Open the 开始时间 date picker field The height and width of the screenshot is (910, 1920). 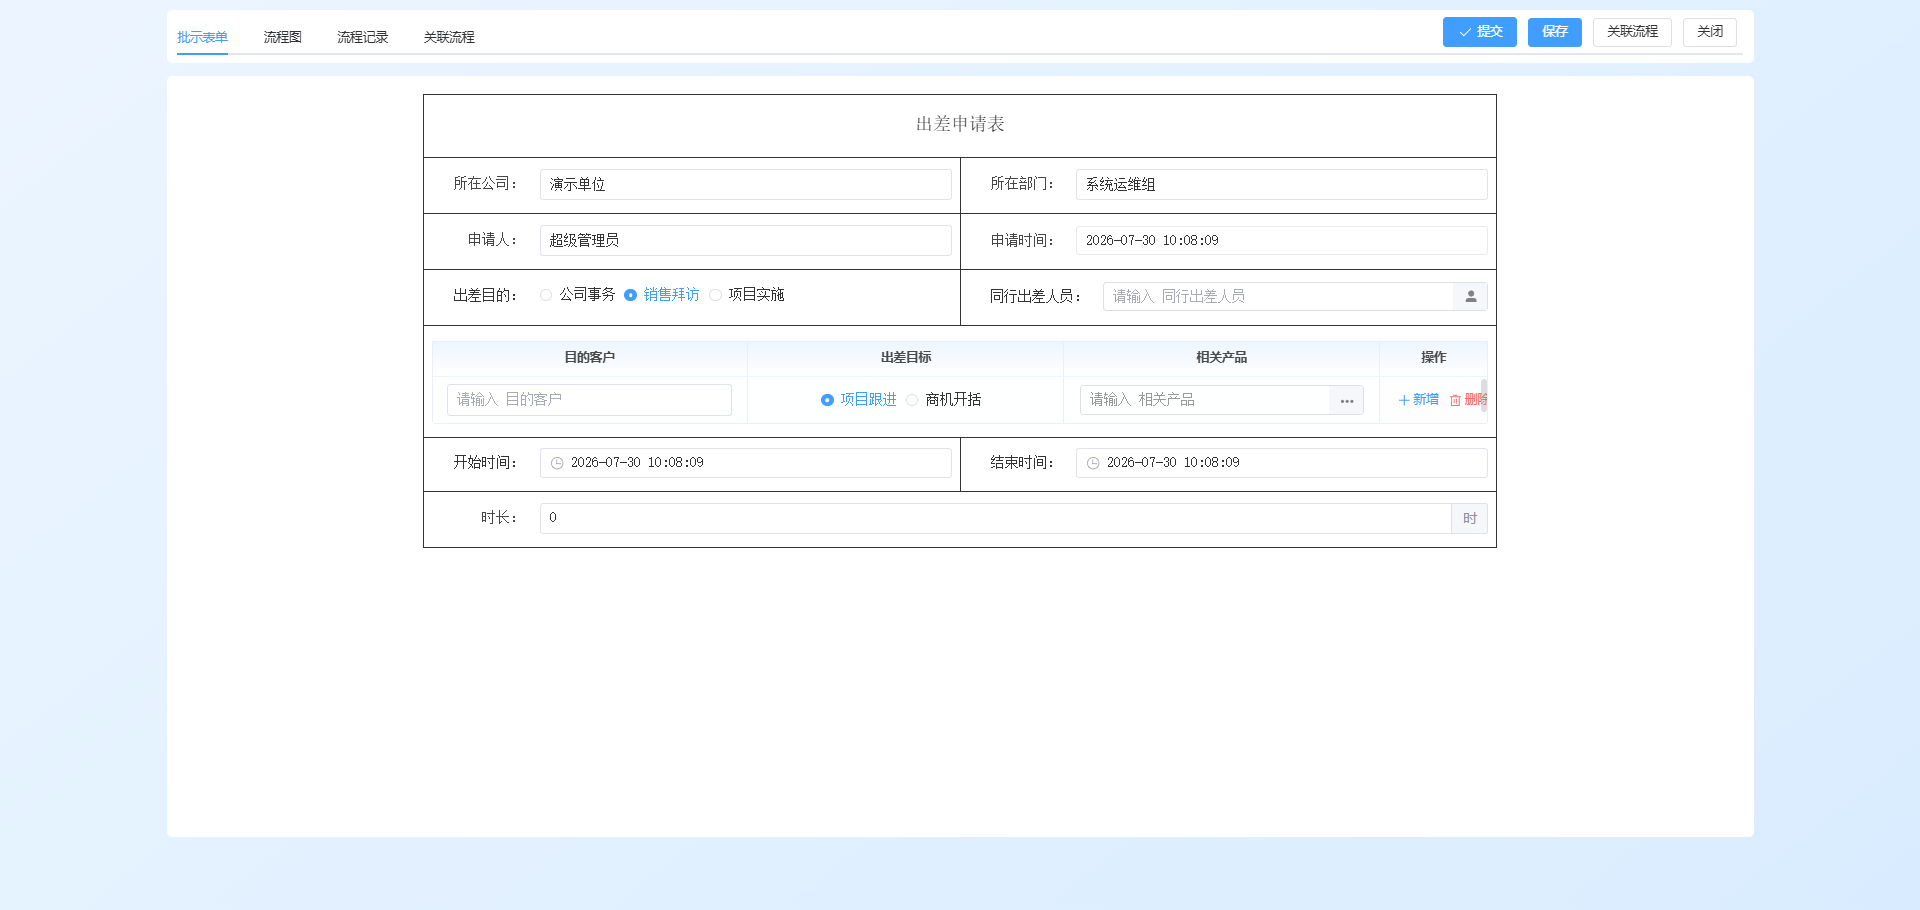click(x=746, y=463)
